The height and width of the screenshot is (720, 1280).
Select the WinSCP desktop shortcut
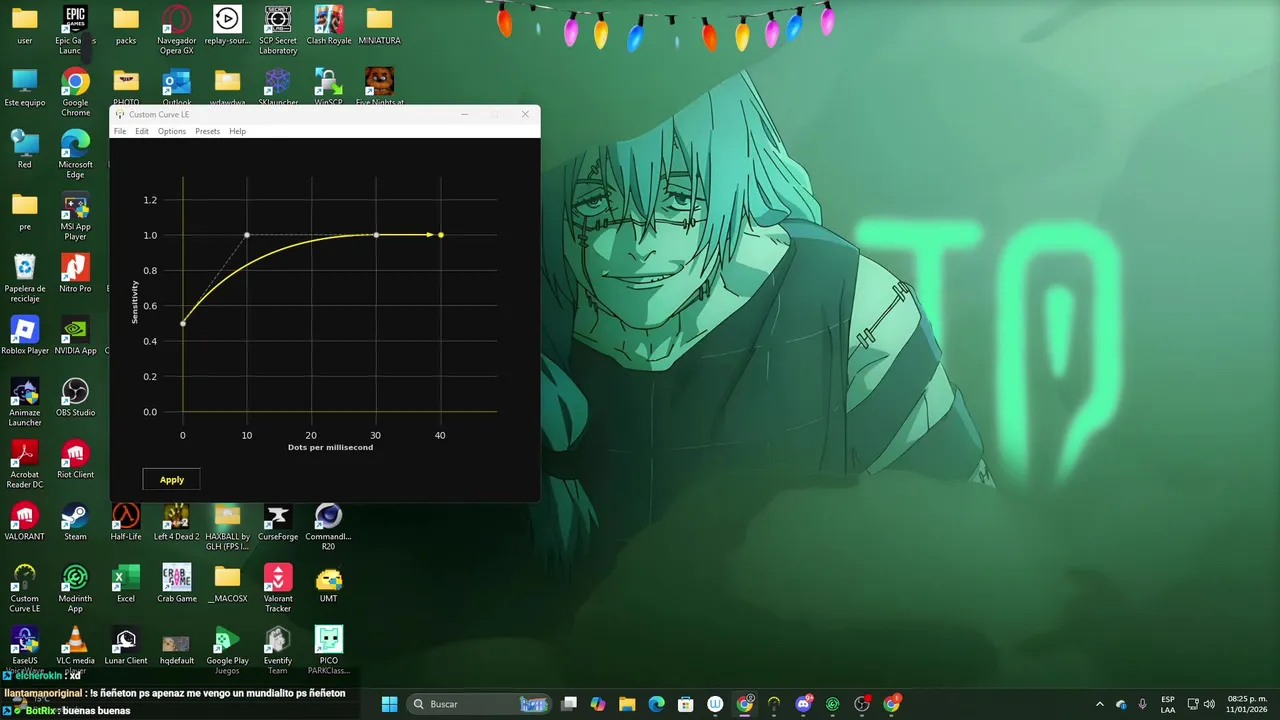(x=329, y=86)
